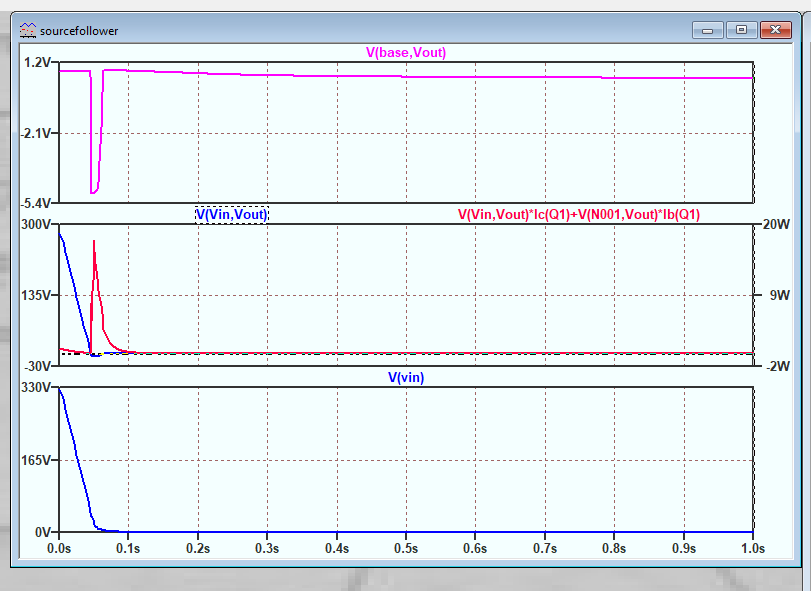This screenshot has width=811, height=591.
Task: Click the 1.0s time axis label
Action: tap(753, 549)
